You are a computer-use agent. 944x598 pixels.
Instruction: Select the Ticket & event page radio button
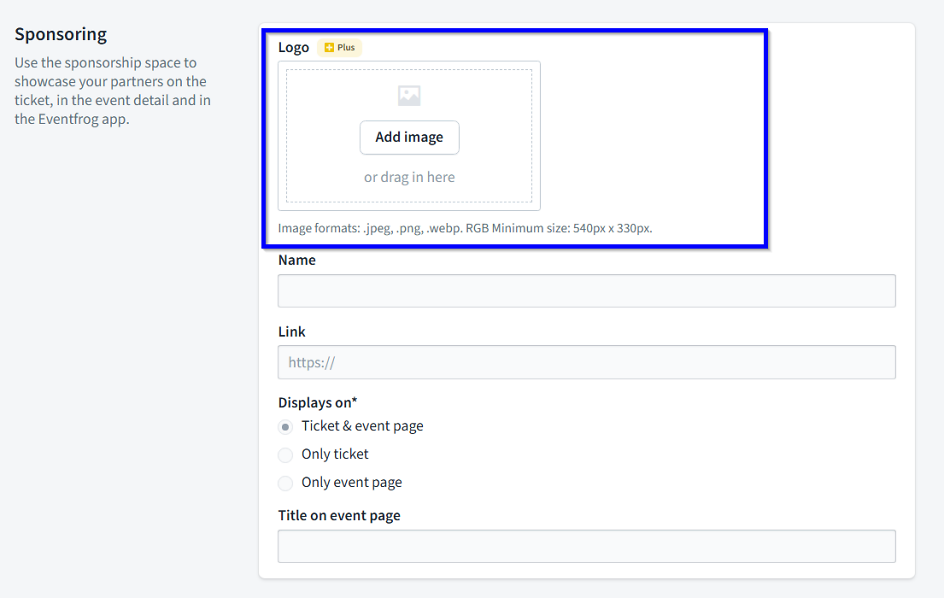click(x=286, y=427)
